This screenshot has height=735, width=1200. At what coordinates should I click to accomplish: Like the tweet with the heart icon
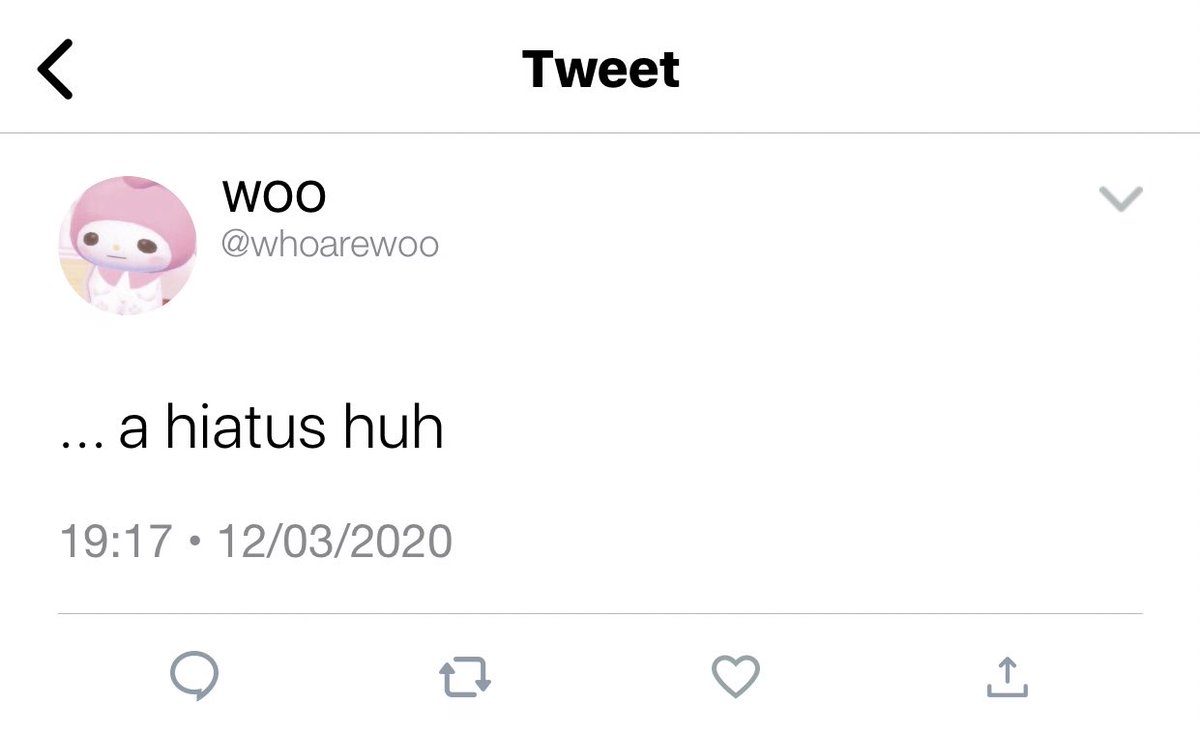click(736, 677)
